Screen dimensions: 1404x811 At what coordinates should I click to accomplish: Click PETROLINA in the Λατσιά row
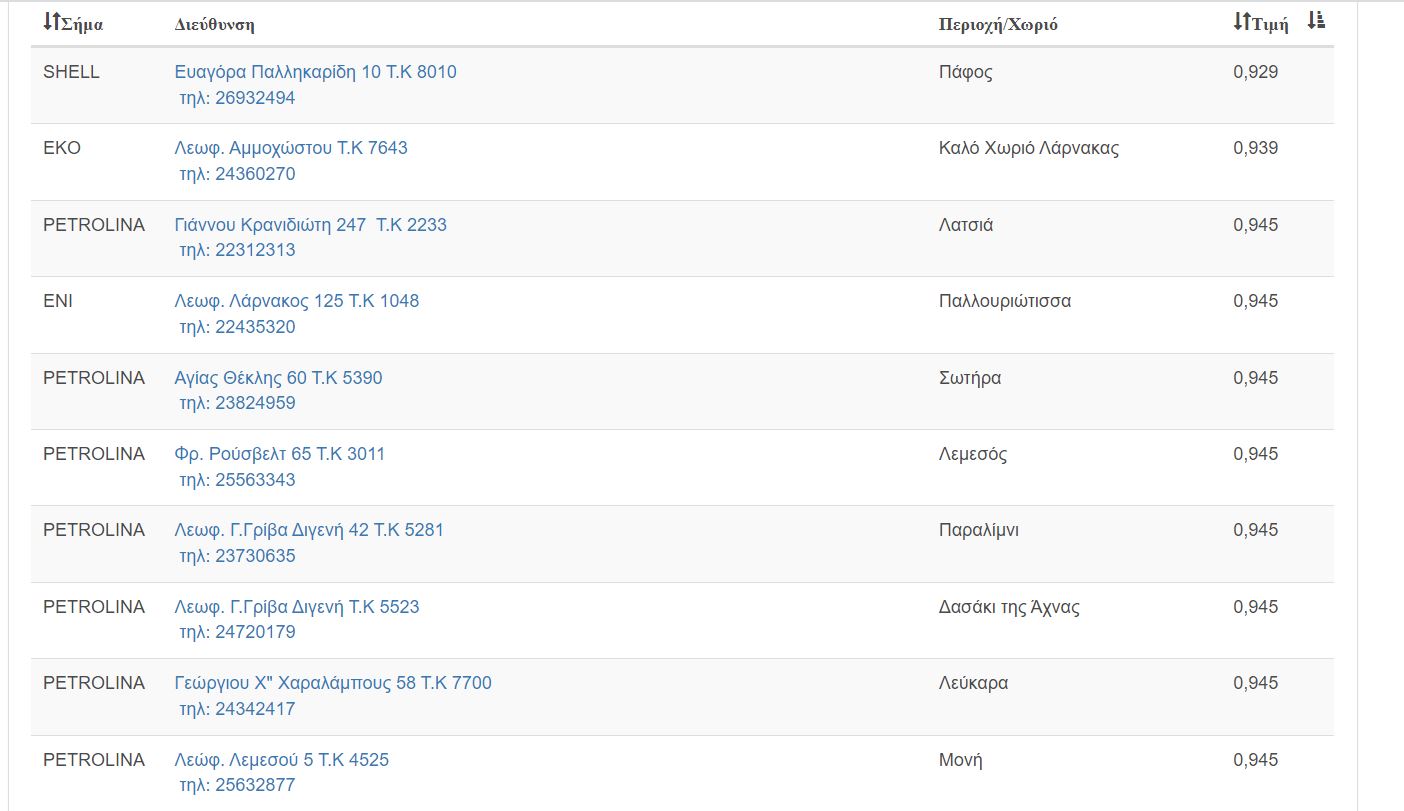click(x=94, y=225)
